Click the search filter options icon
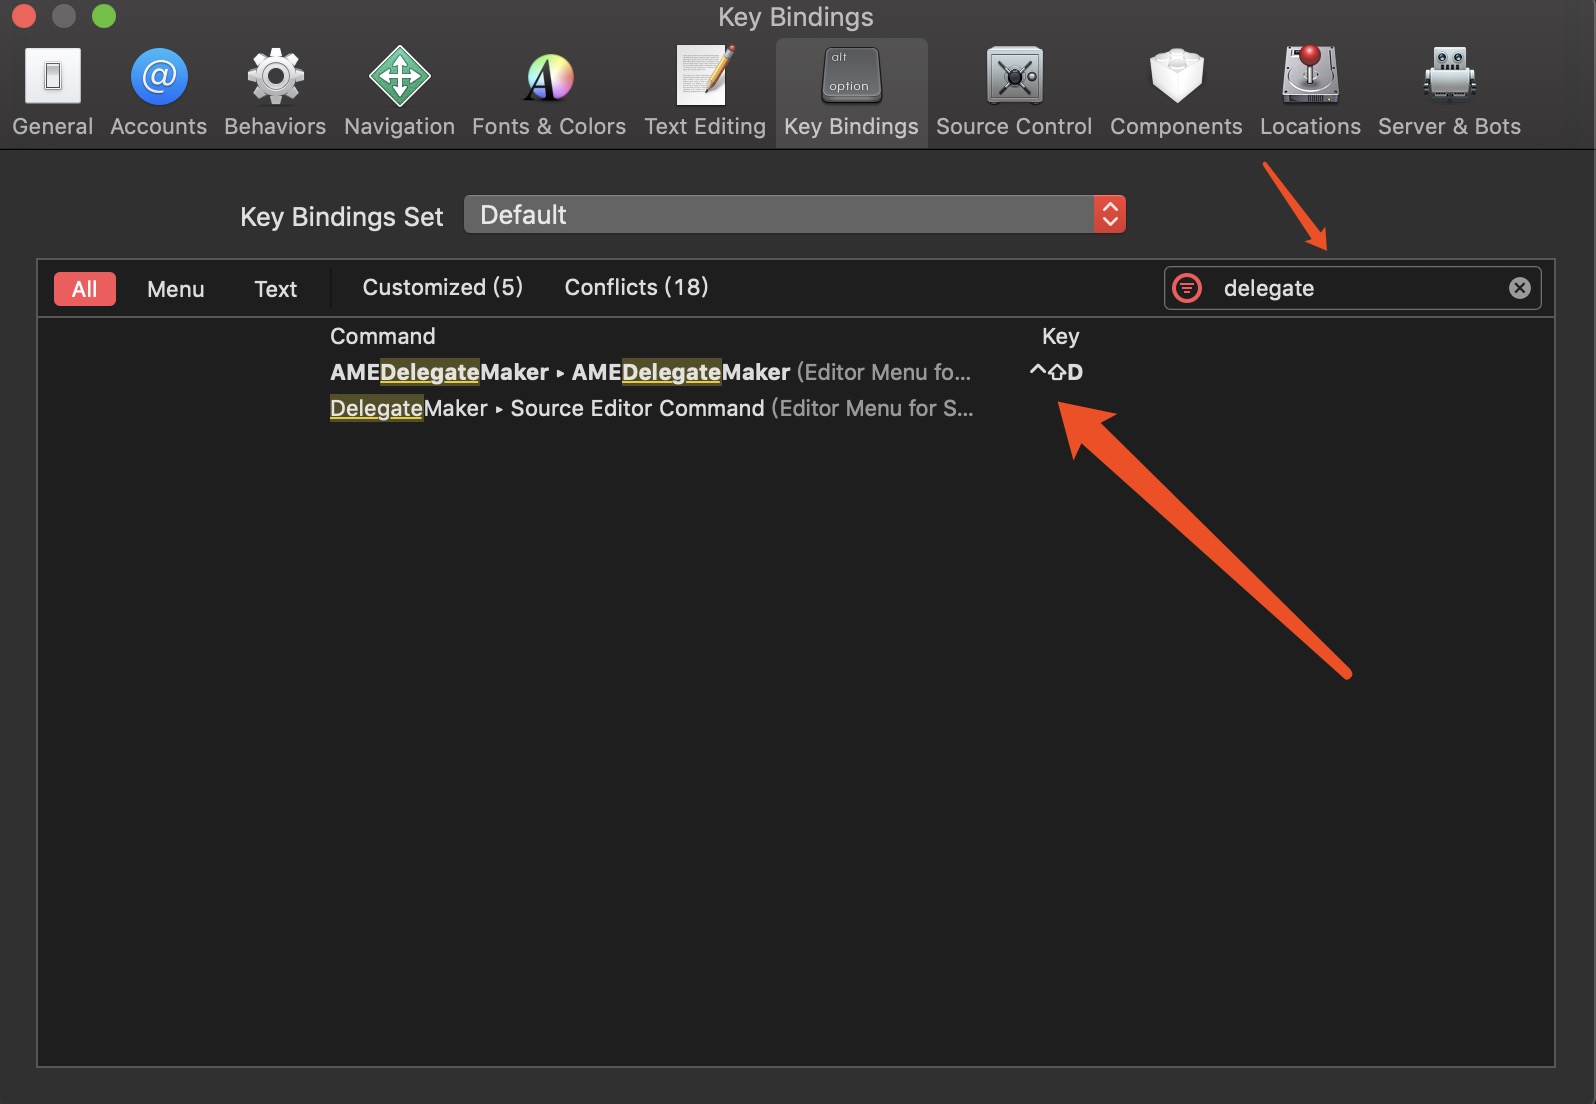Screen dimensions: 1596x1104 click(x=1187, y=288)
